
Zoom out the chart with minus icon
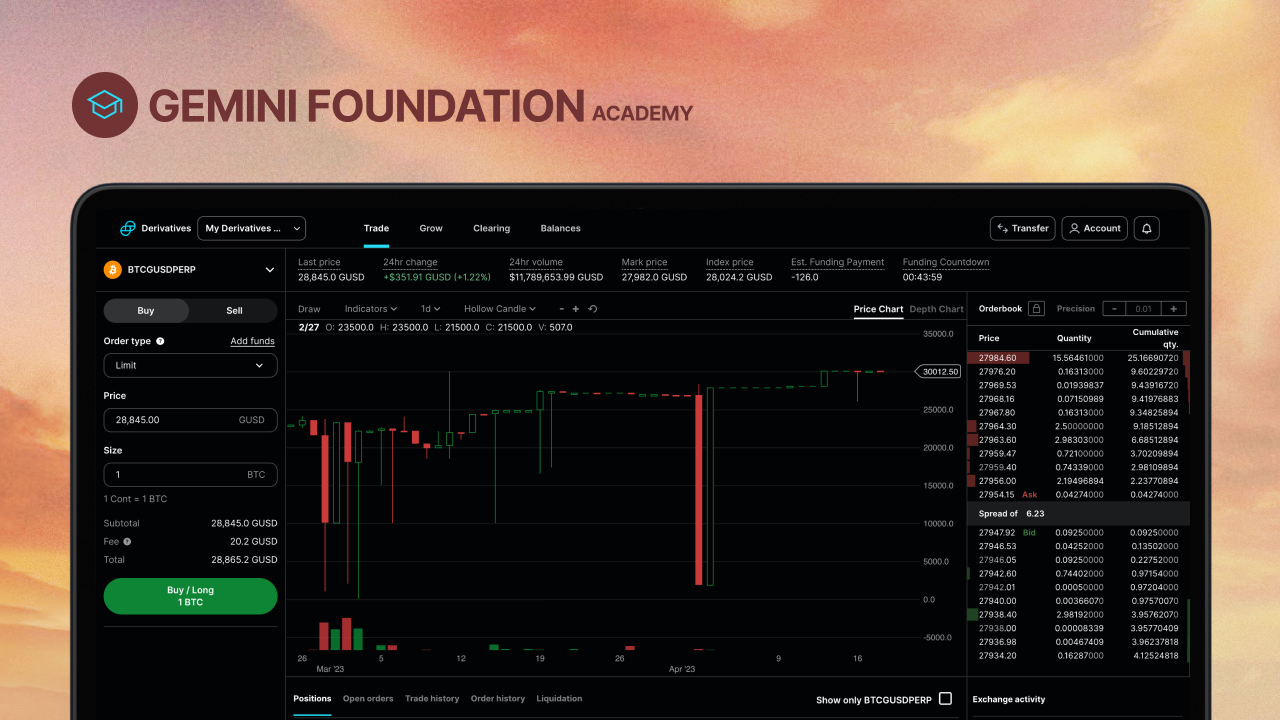tap(562, 309)
